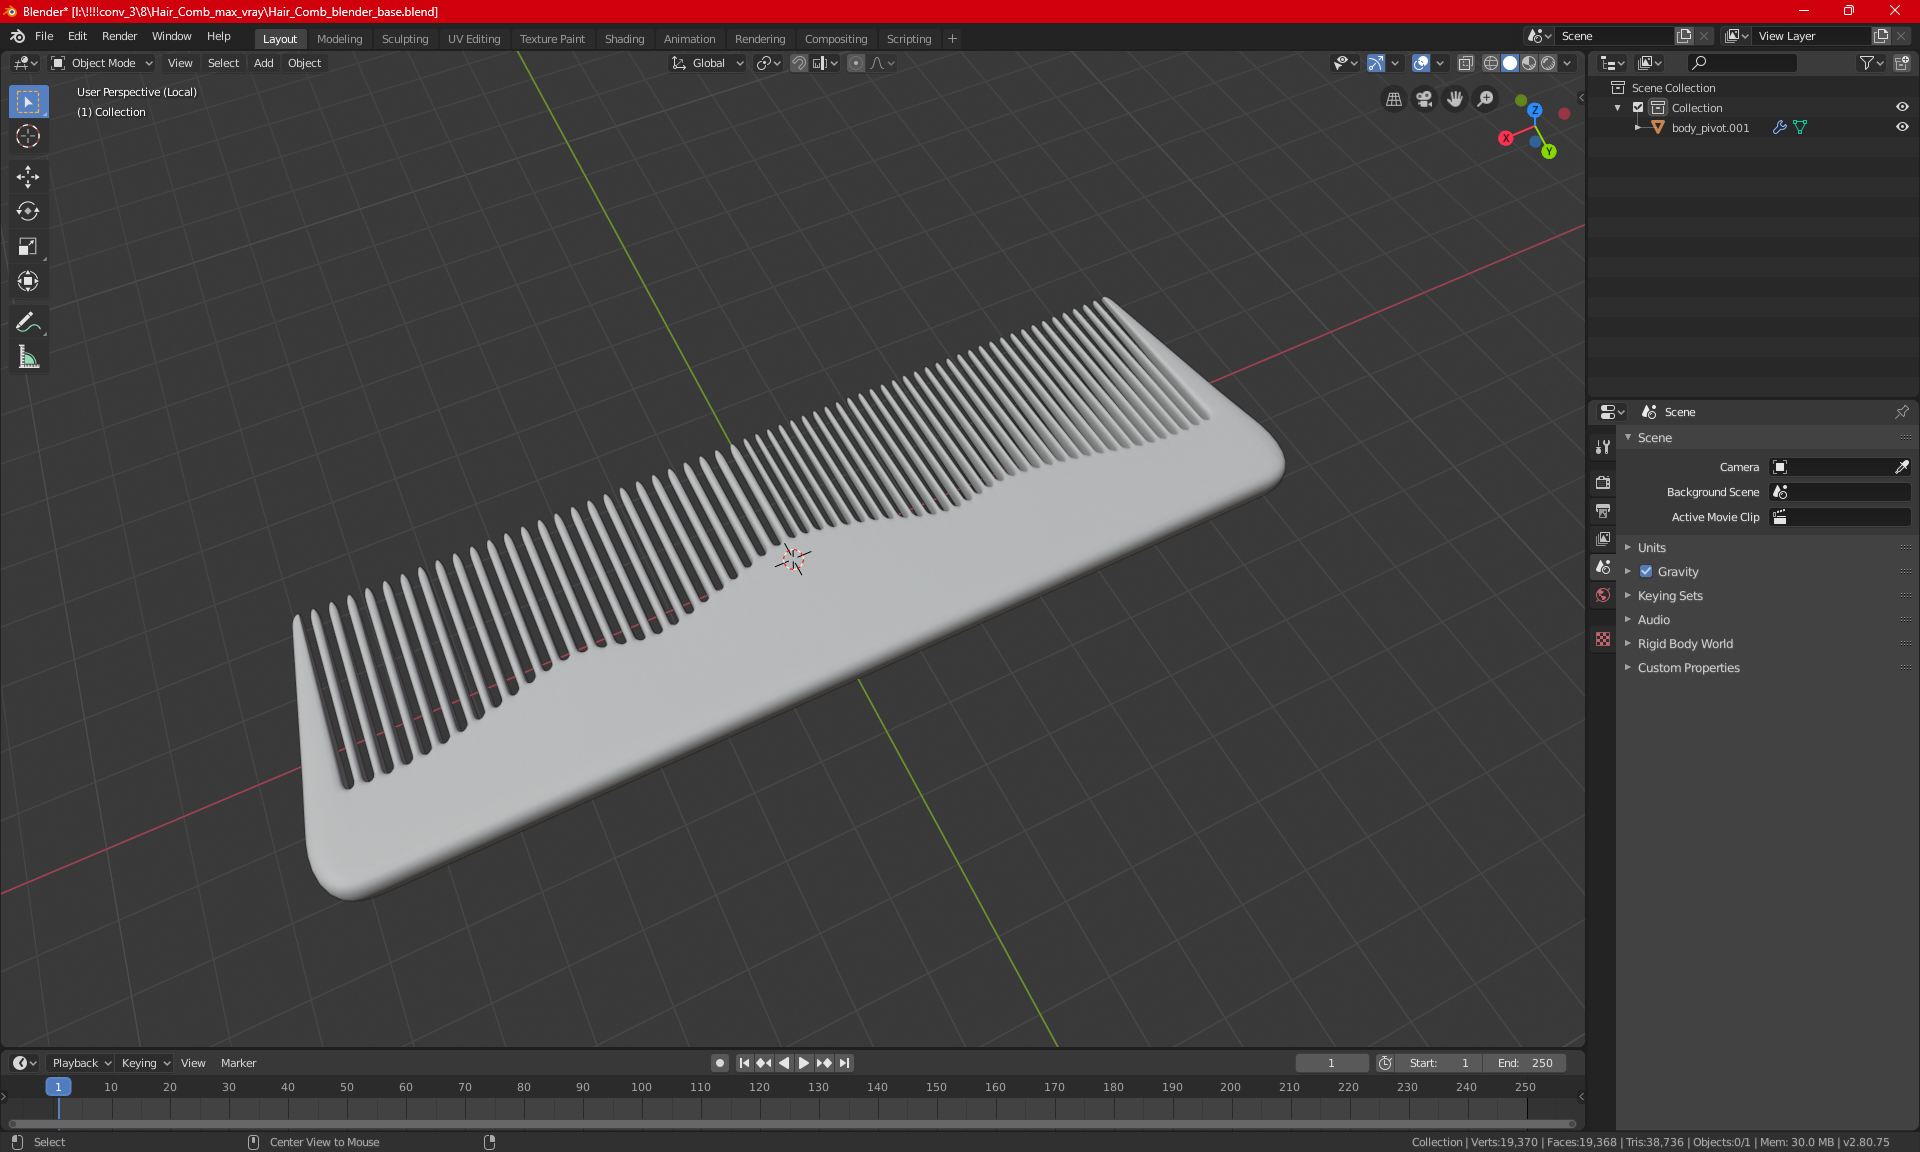Screen dimensions: 1920x1152
Task: Toggle X-Ray mode
Action: pyautogui.click(x=1465, y=63)
